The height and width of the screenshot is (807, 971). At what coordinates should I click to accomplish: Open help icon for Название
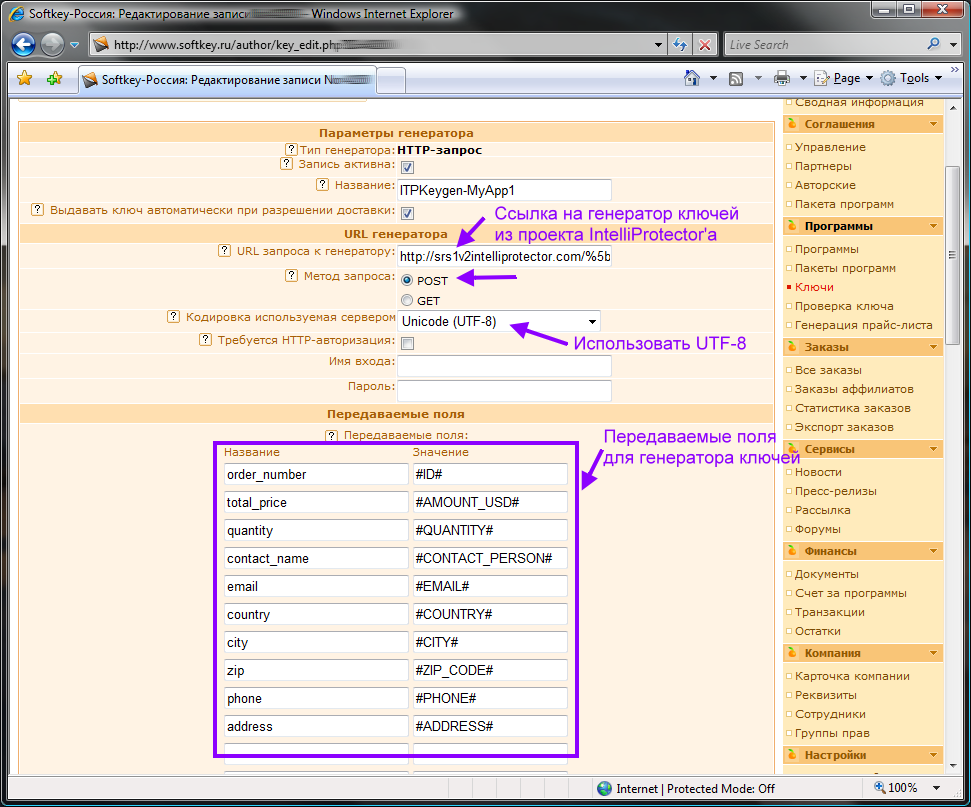pos(322,185)
